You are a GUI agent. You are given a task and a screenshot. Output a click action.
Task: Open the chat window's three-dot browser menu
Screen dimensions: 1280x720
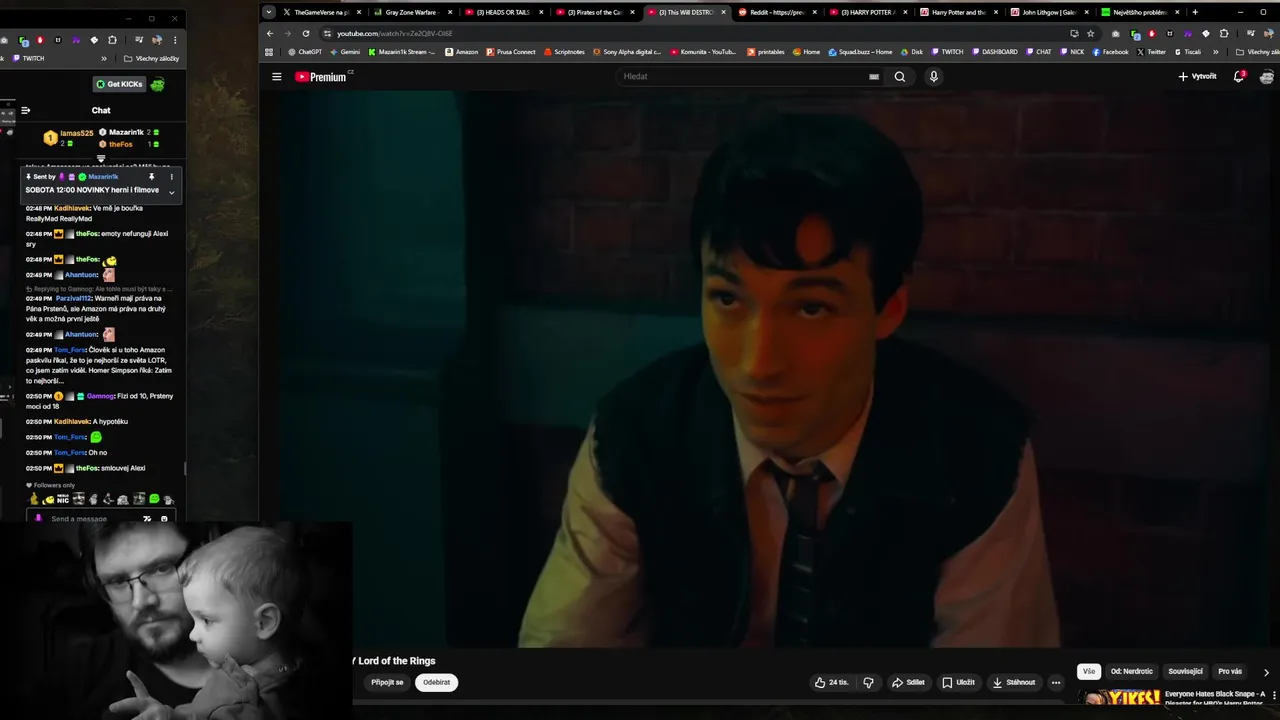click(175, 40)
